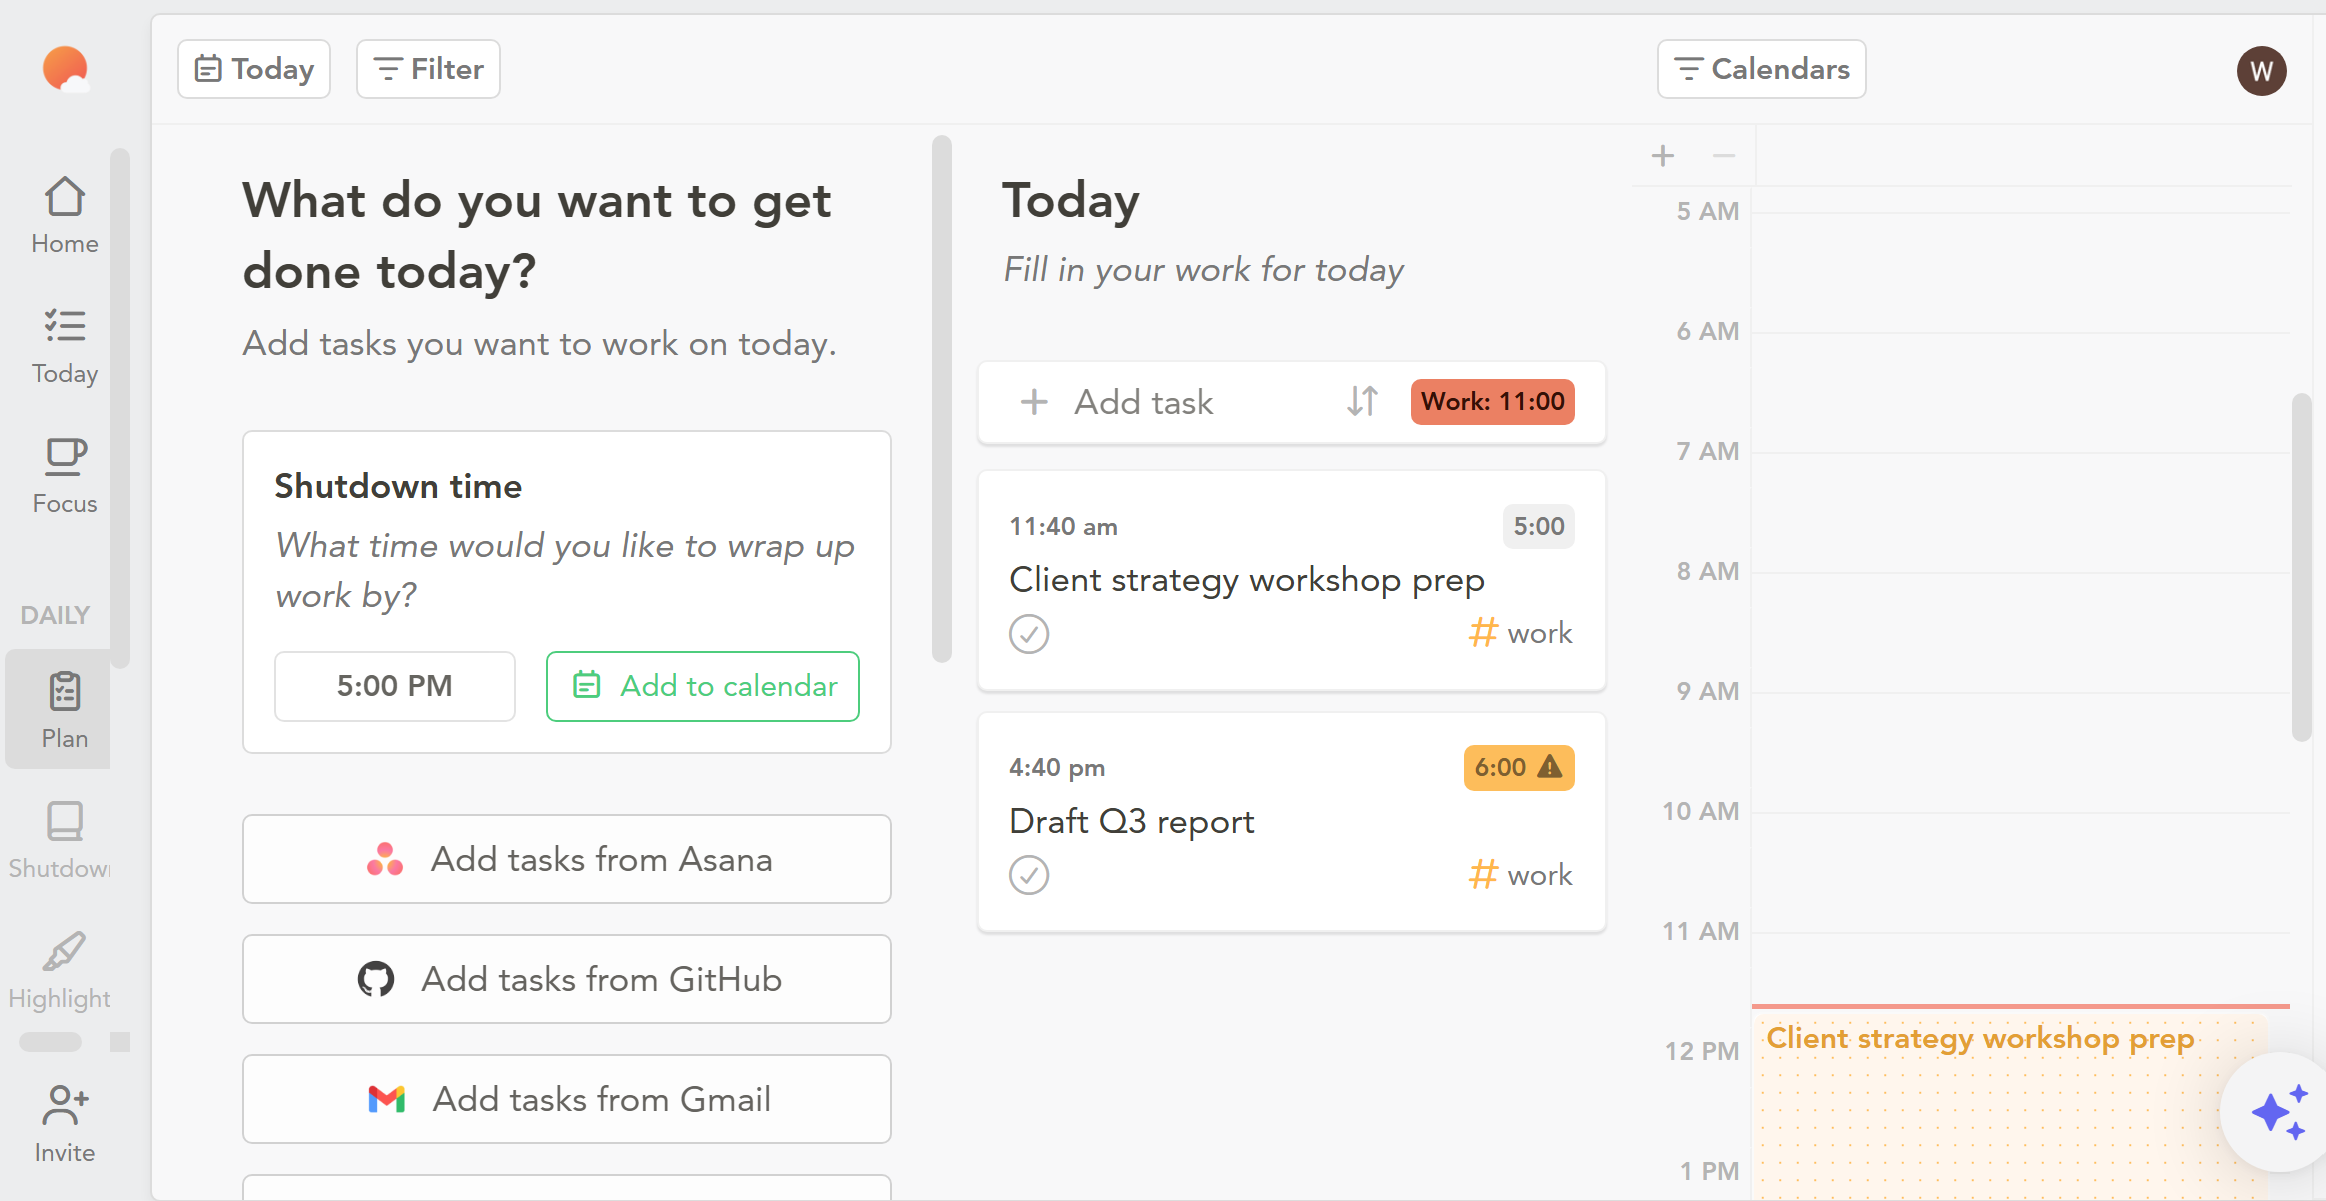The width and height of the screenshot is (2326, 1201).
Task: Click the Add task field
Action: [1144, 402]
